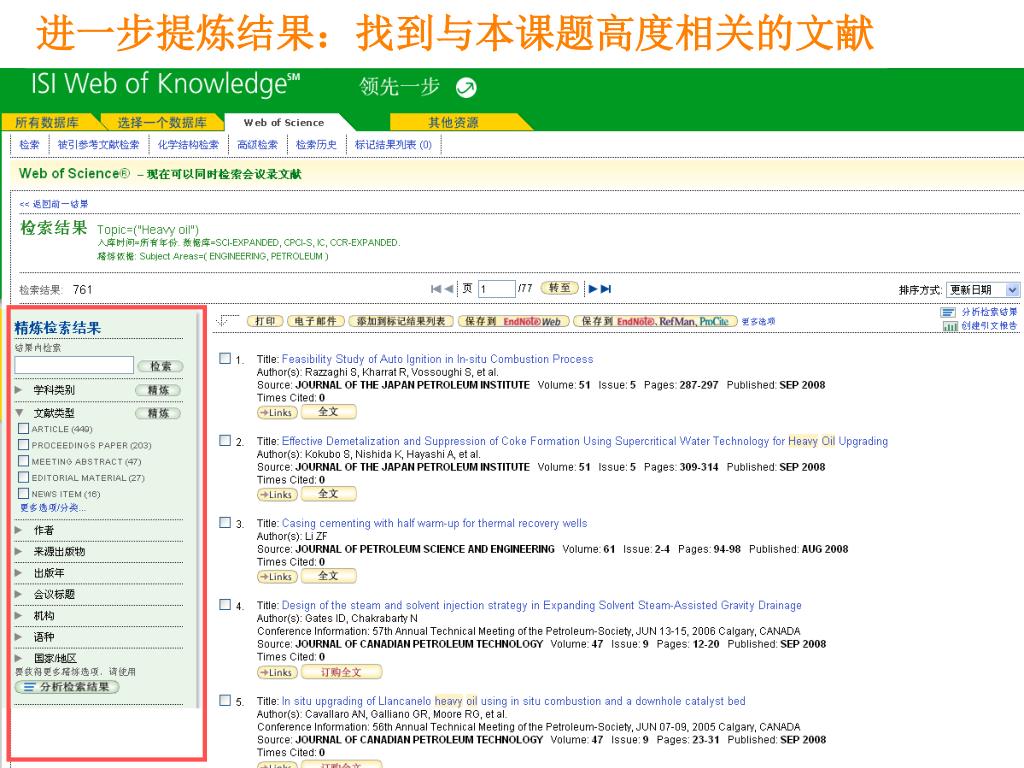The image size is (1024, 768).
Task: Jump to last results page arrow
Action: (605, 289)
